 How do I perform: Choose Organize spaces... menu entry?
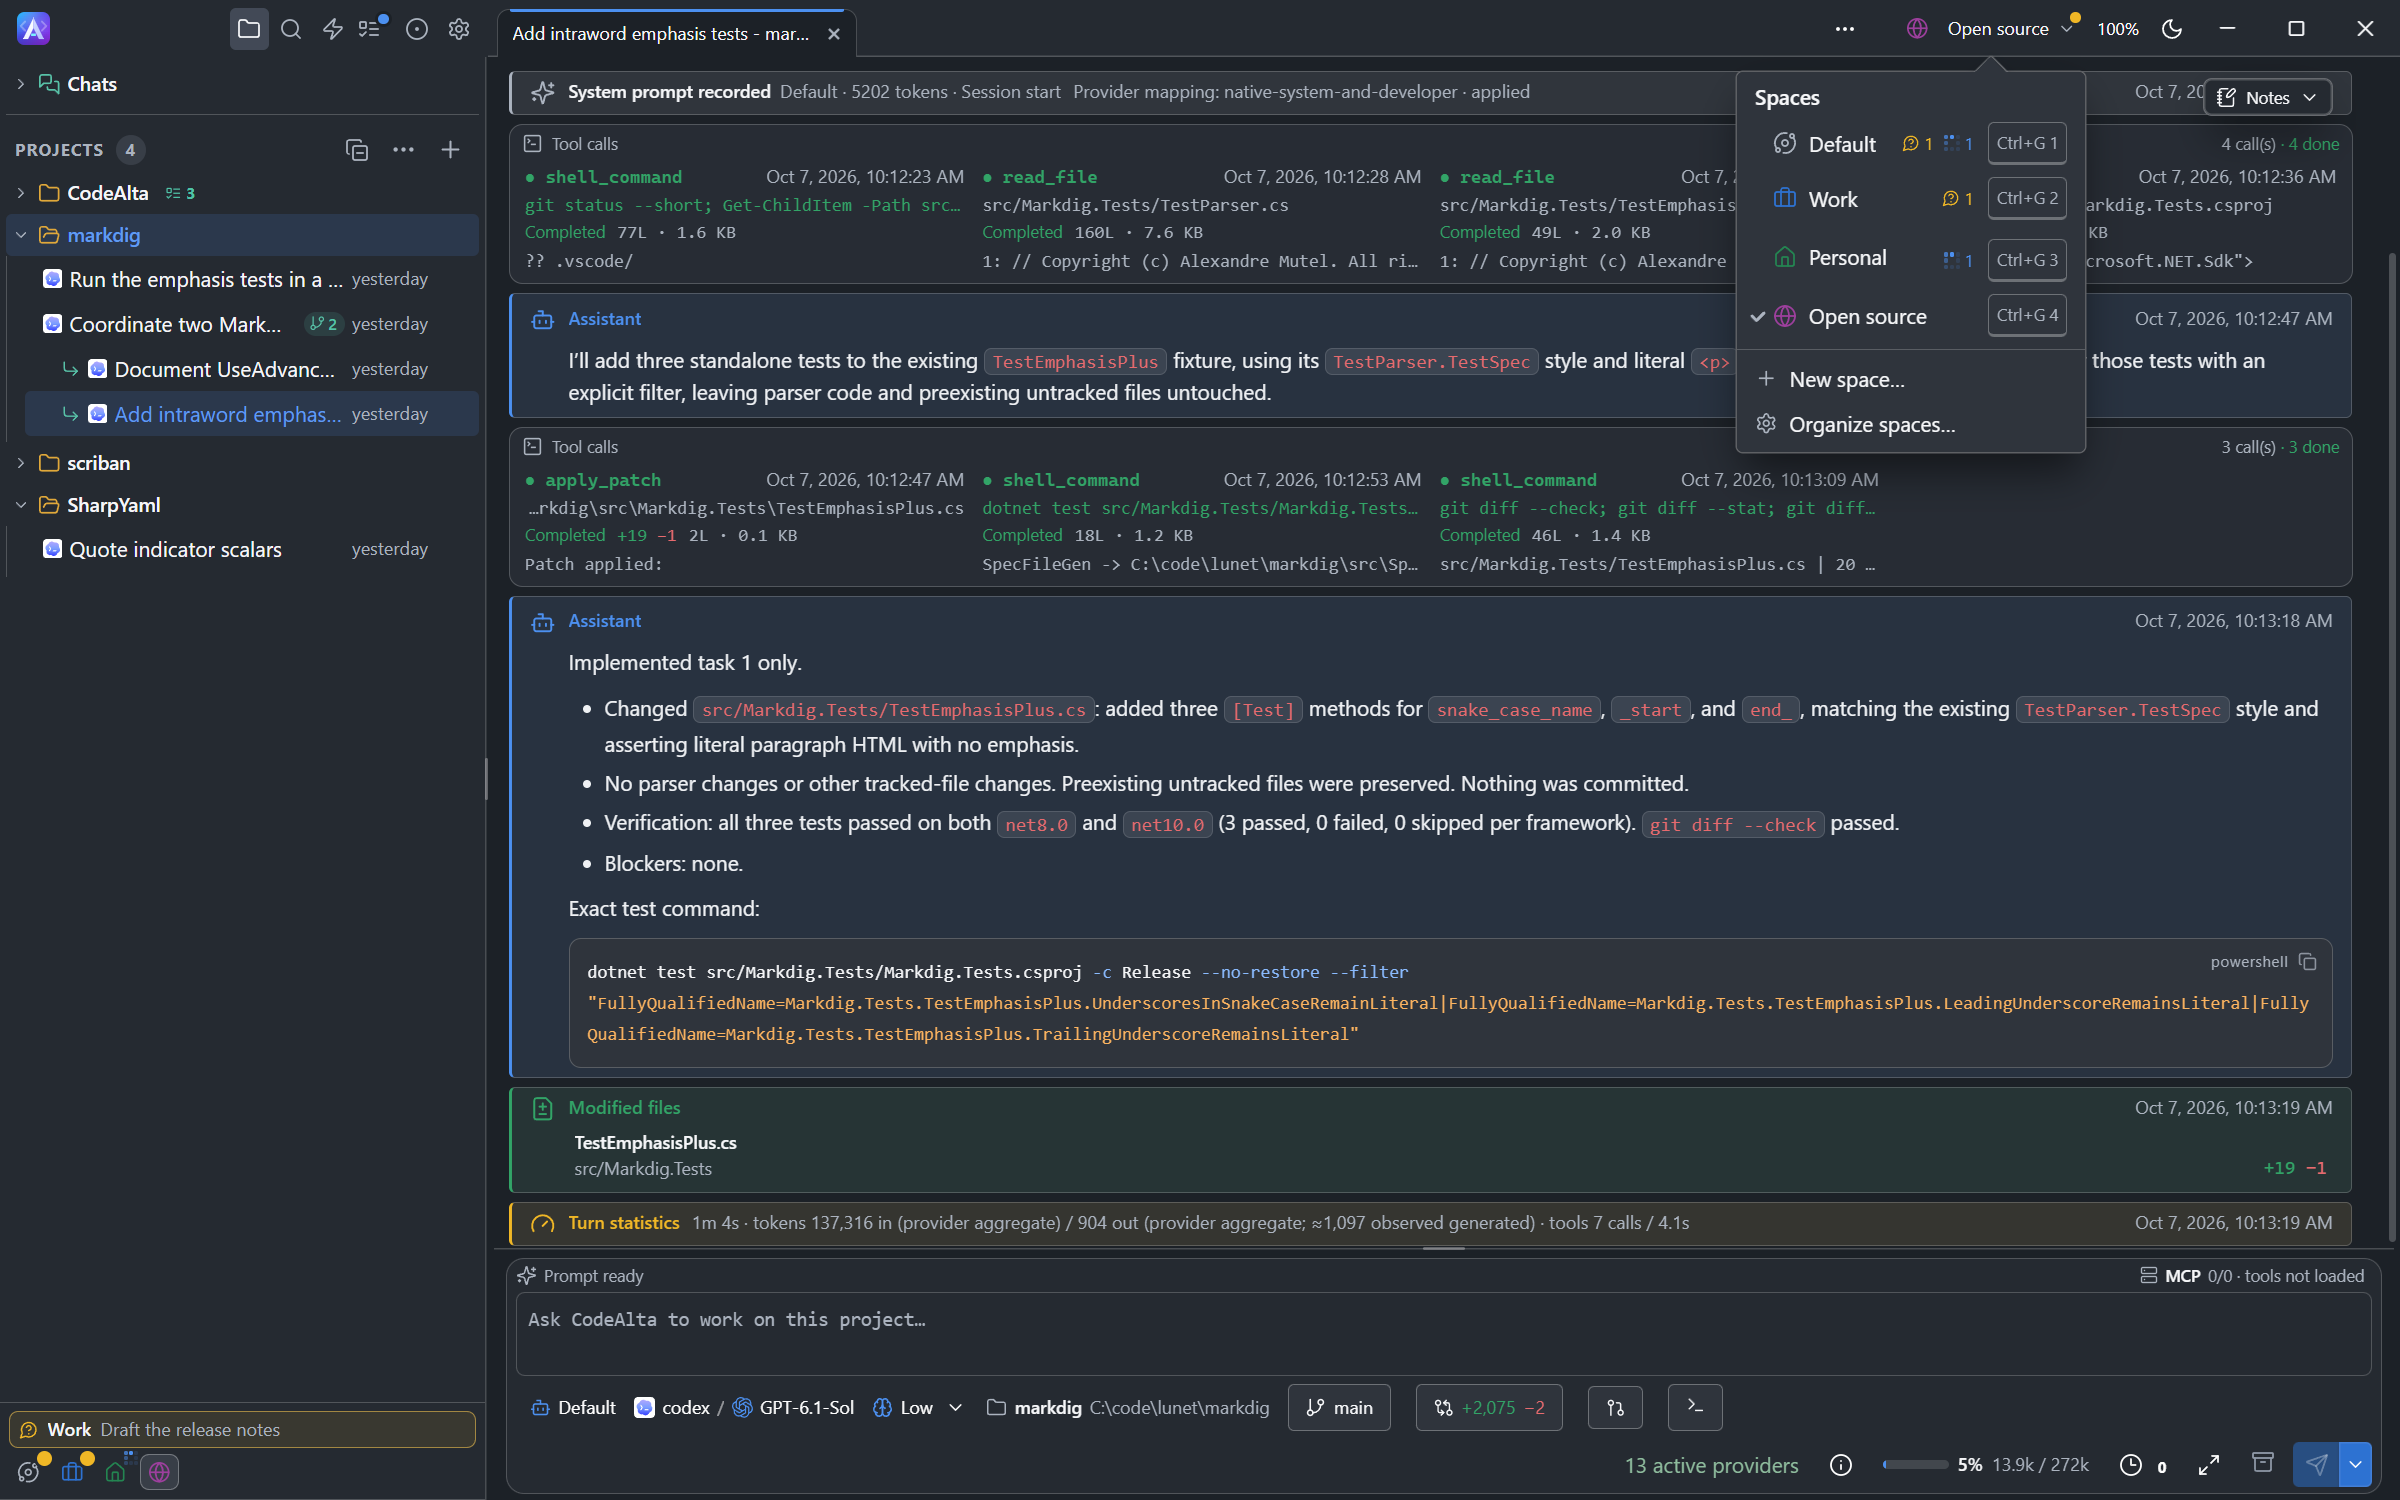[1911, 424]
